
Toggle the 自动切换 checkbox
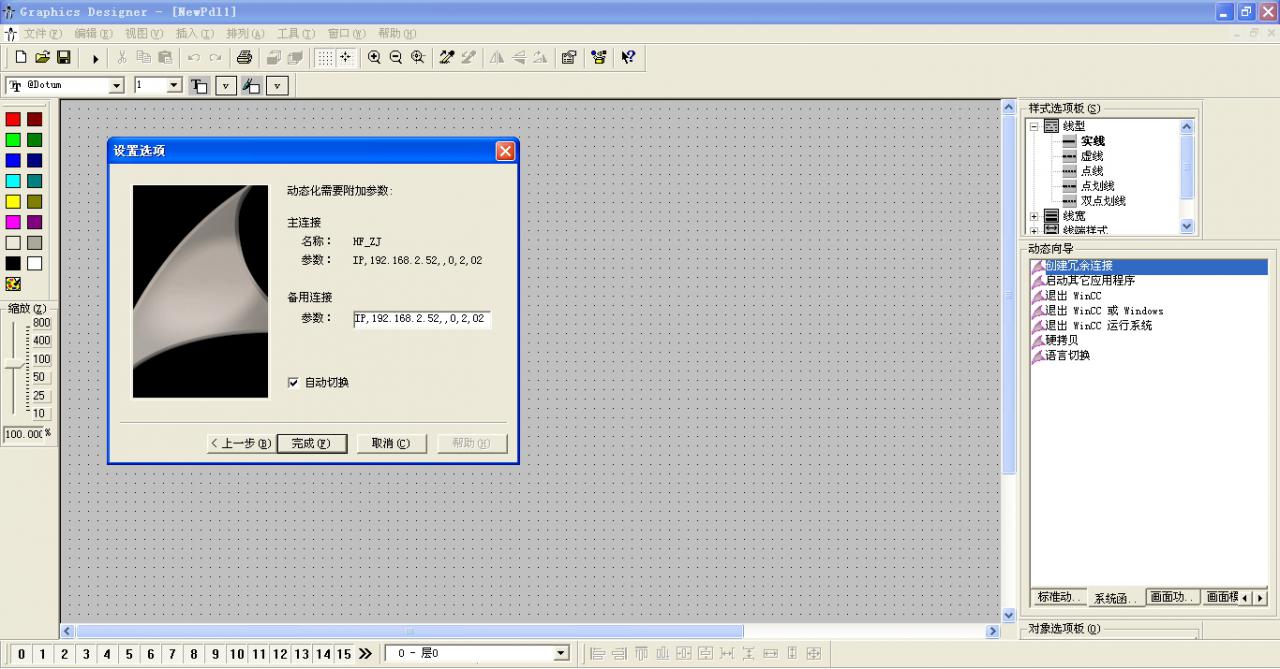pyautogui.click(x=293, y=382)
